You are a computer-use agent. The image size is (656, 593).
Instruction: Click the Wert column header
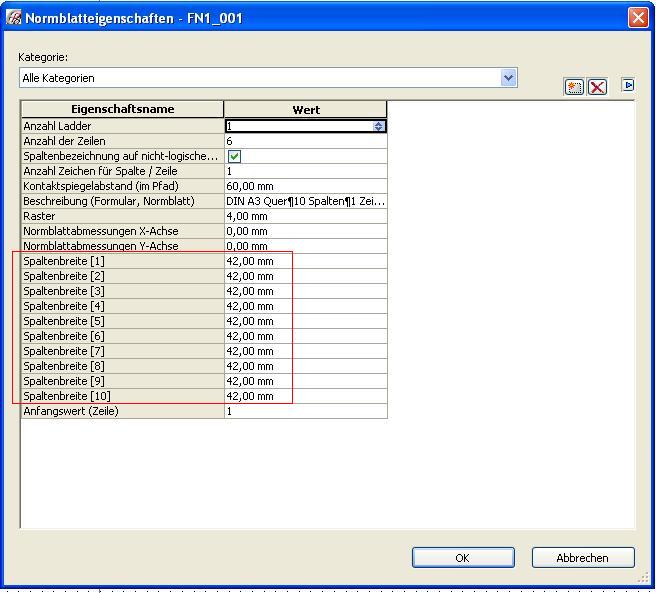pos(305,110)
